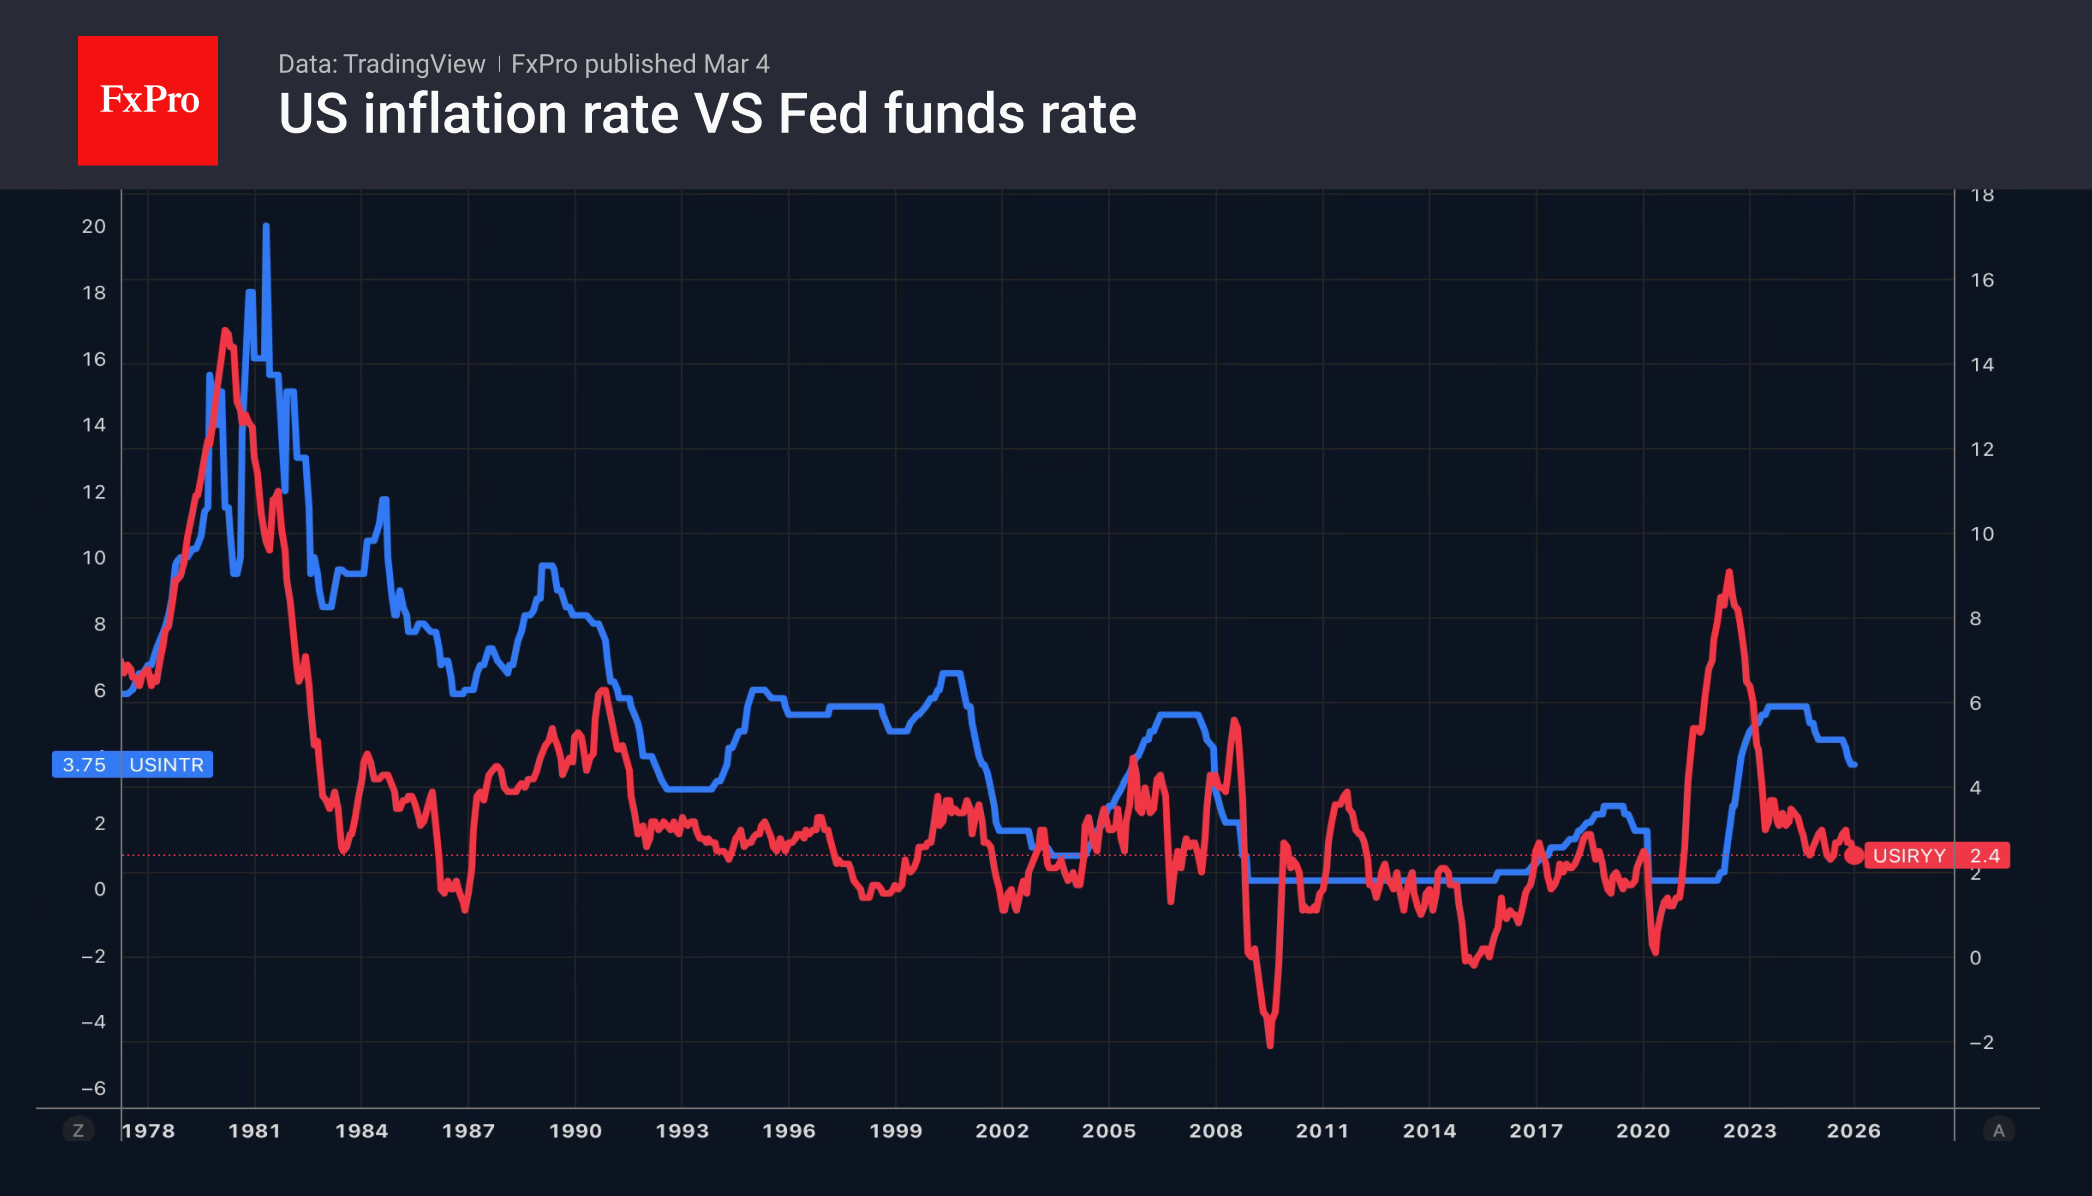Image resolution: width=2092 pixels, height=1196 pixels.
Task: Click the red FxPro logo
Action: pos(148,100)
